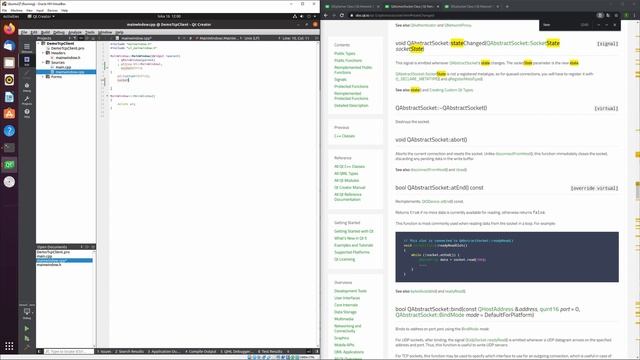Viewport: 640px width, 360px height.
Task: Jump to next find match in browser
Action: click(607, 25)
